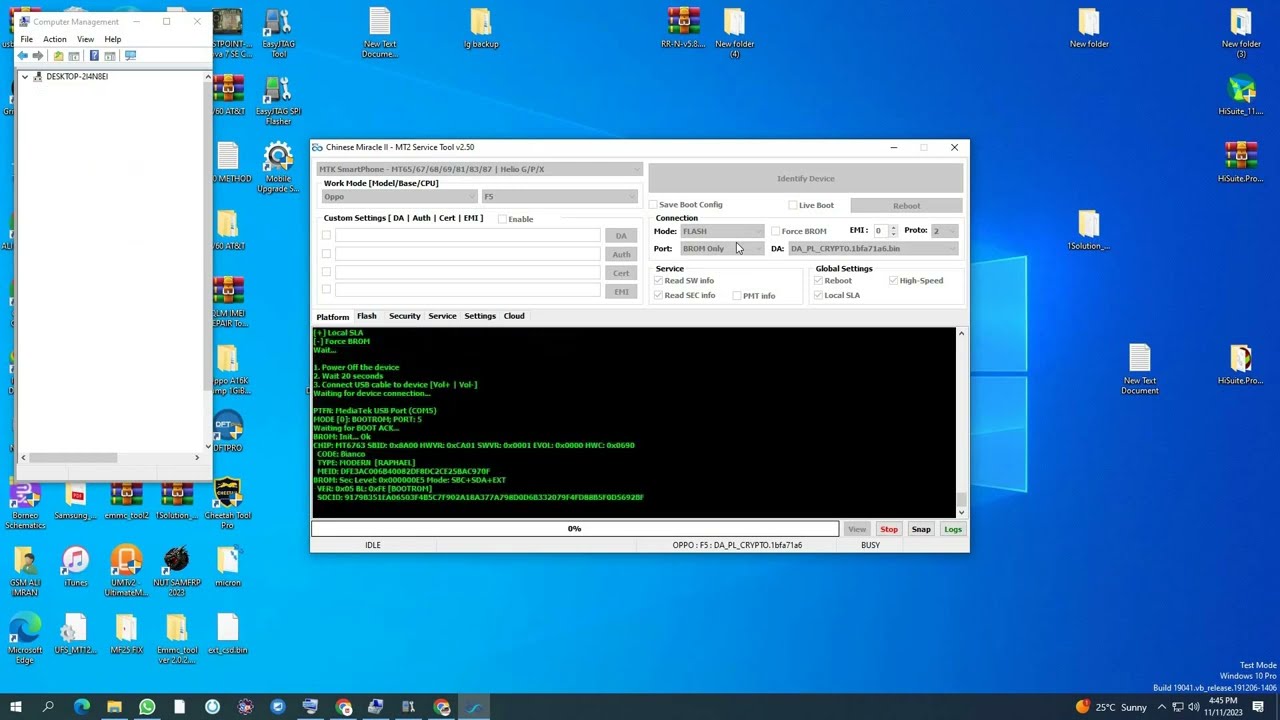The height and width of the screenshot is (720, 1280).
Task: Open Action menu in Computer Management
Action: pyautogui.click(x=55, y=39)
